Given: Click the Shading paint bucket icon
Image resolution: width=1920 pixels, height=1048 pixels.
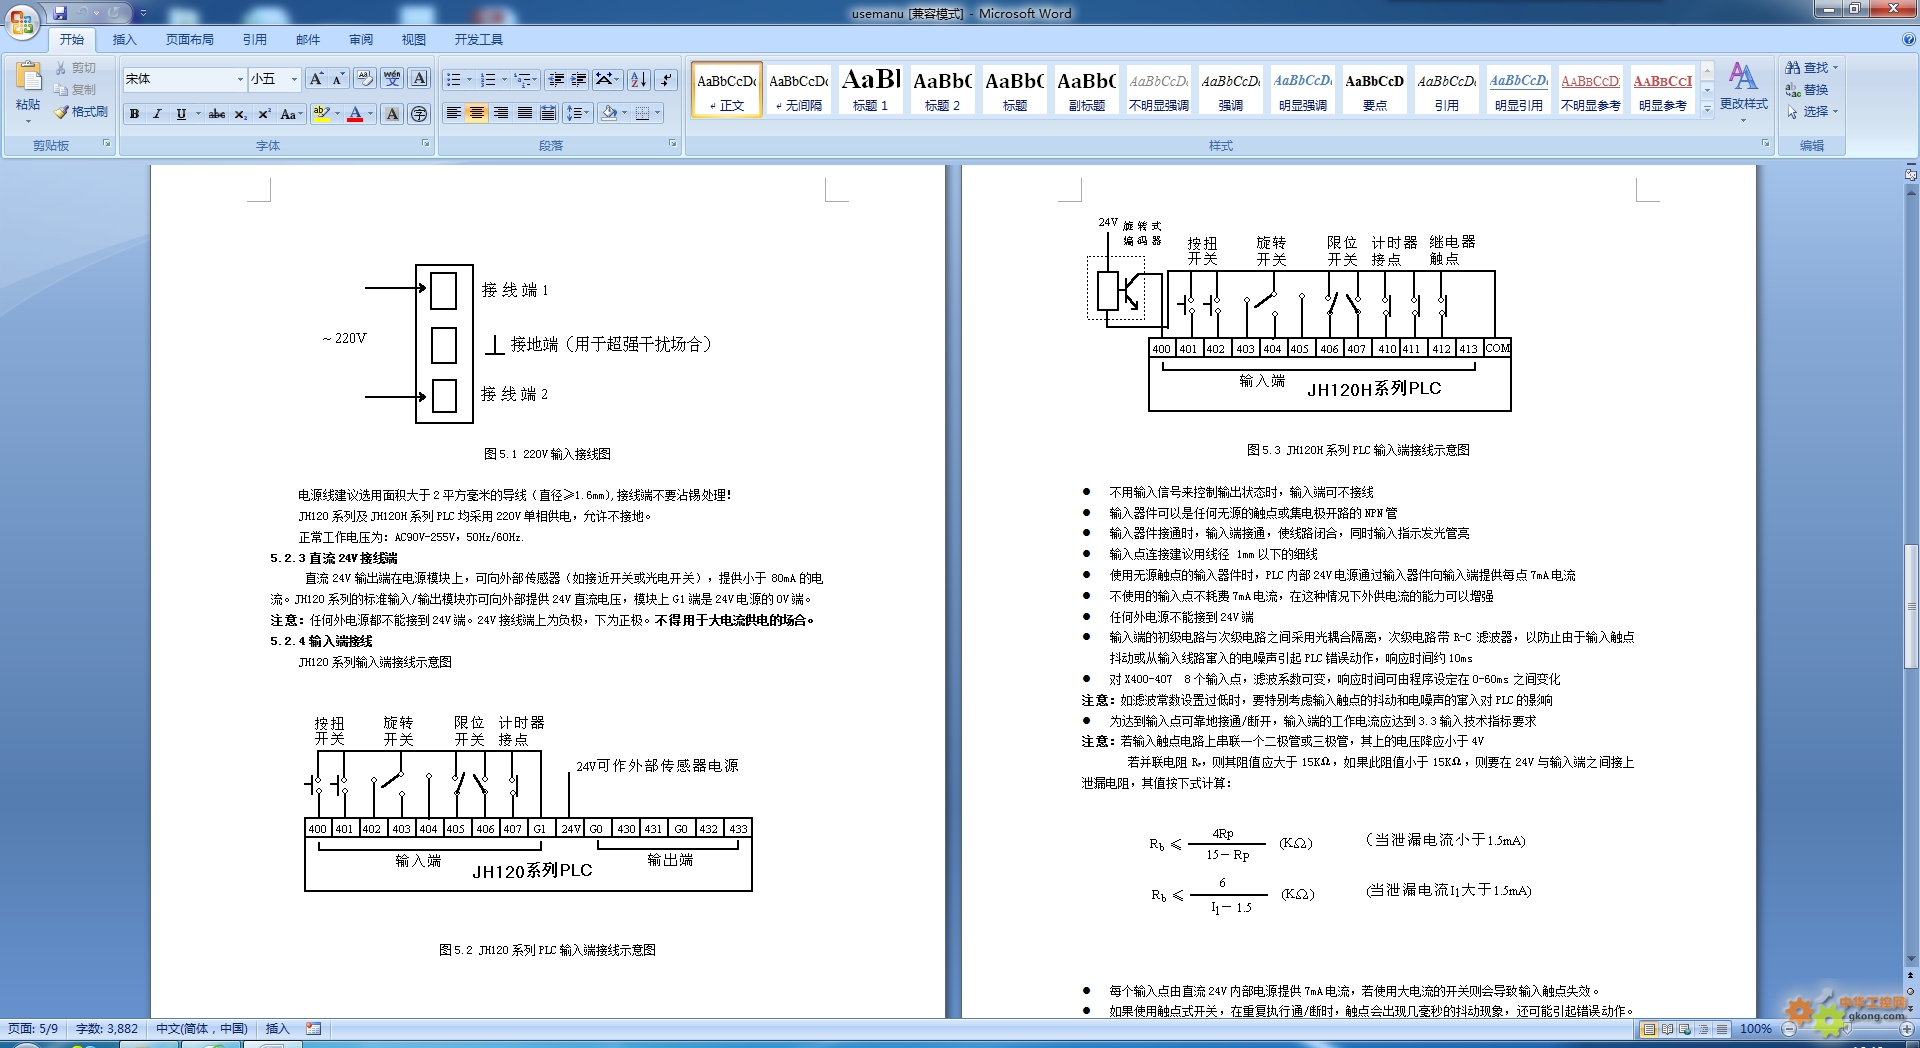Looking at the screenshot, I should [609, 113].
